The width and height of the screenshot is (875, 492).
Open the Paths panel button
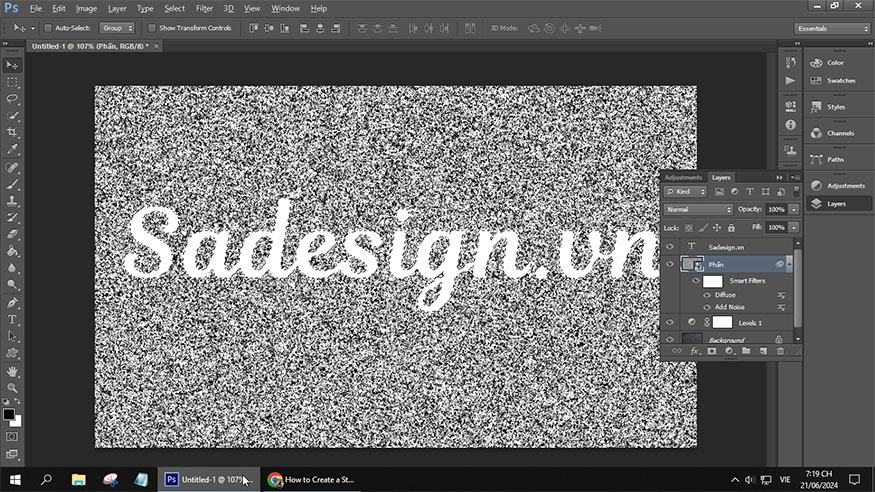coord(838,160)
